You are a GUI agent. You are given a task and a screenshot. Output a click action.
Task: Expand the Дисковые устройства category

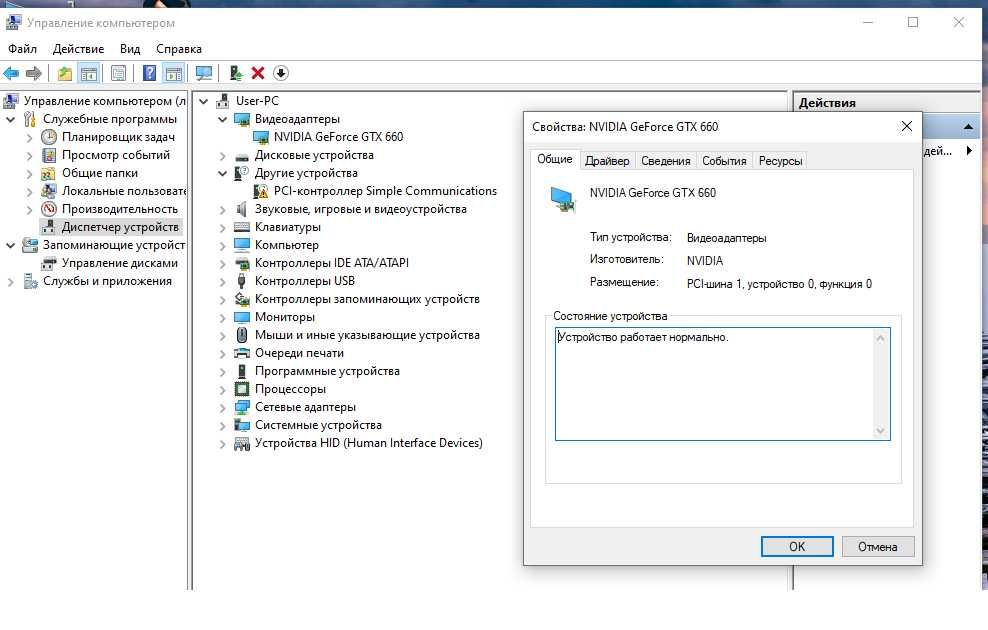222,156
